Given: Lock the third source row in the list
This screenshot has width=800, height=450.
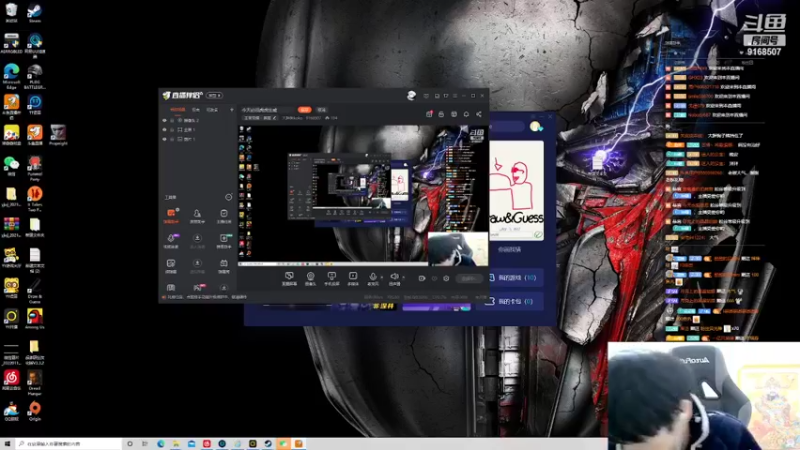Looking at the screenshot, I should [172, 139].
